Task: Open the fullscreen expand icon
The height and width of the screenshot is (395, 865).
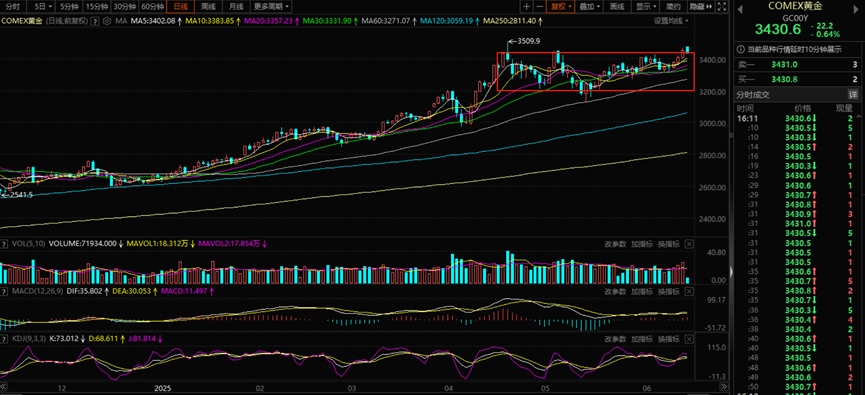Action: click(x=724, y=7)
